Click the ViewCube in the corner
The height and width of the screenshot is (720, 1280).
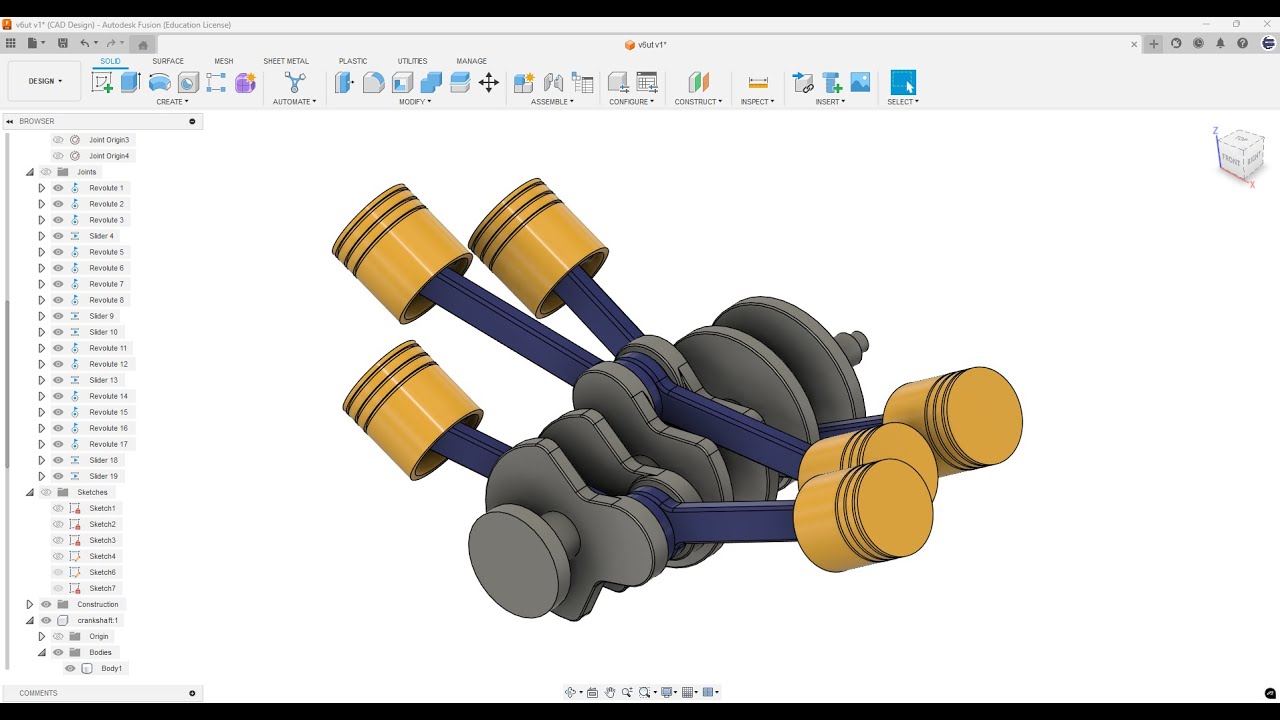pyautogui.click(x=1241, y=155)
